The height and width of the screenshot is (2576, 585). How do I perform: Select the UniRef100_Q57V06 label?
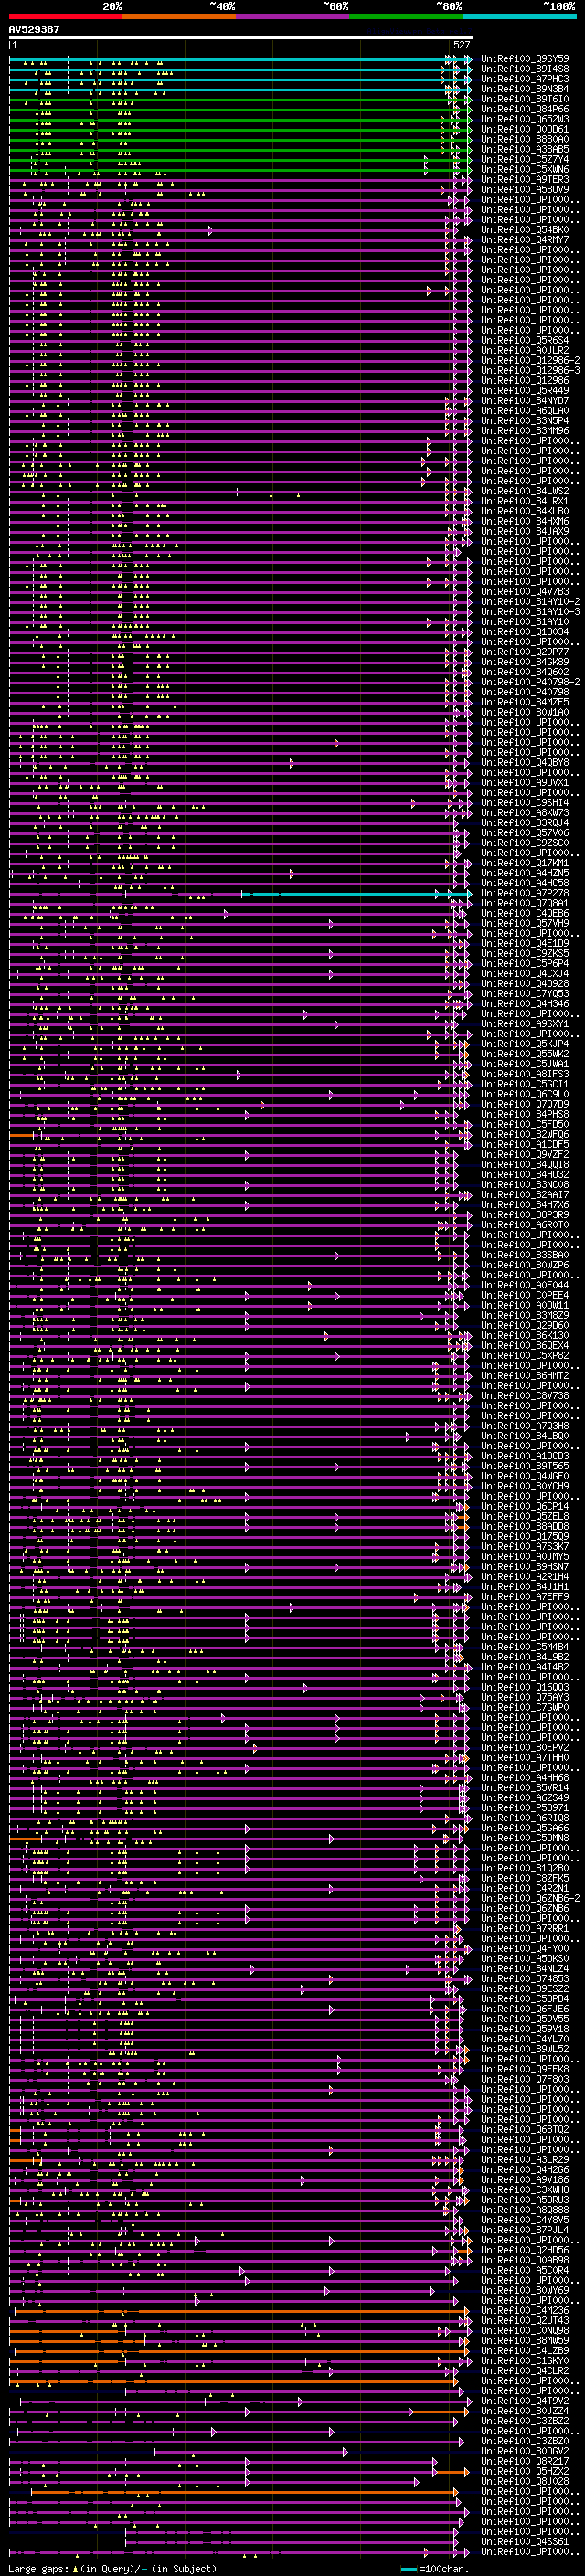525,833
